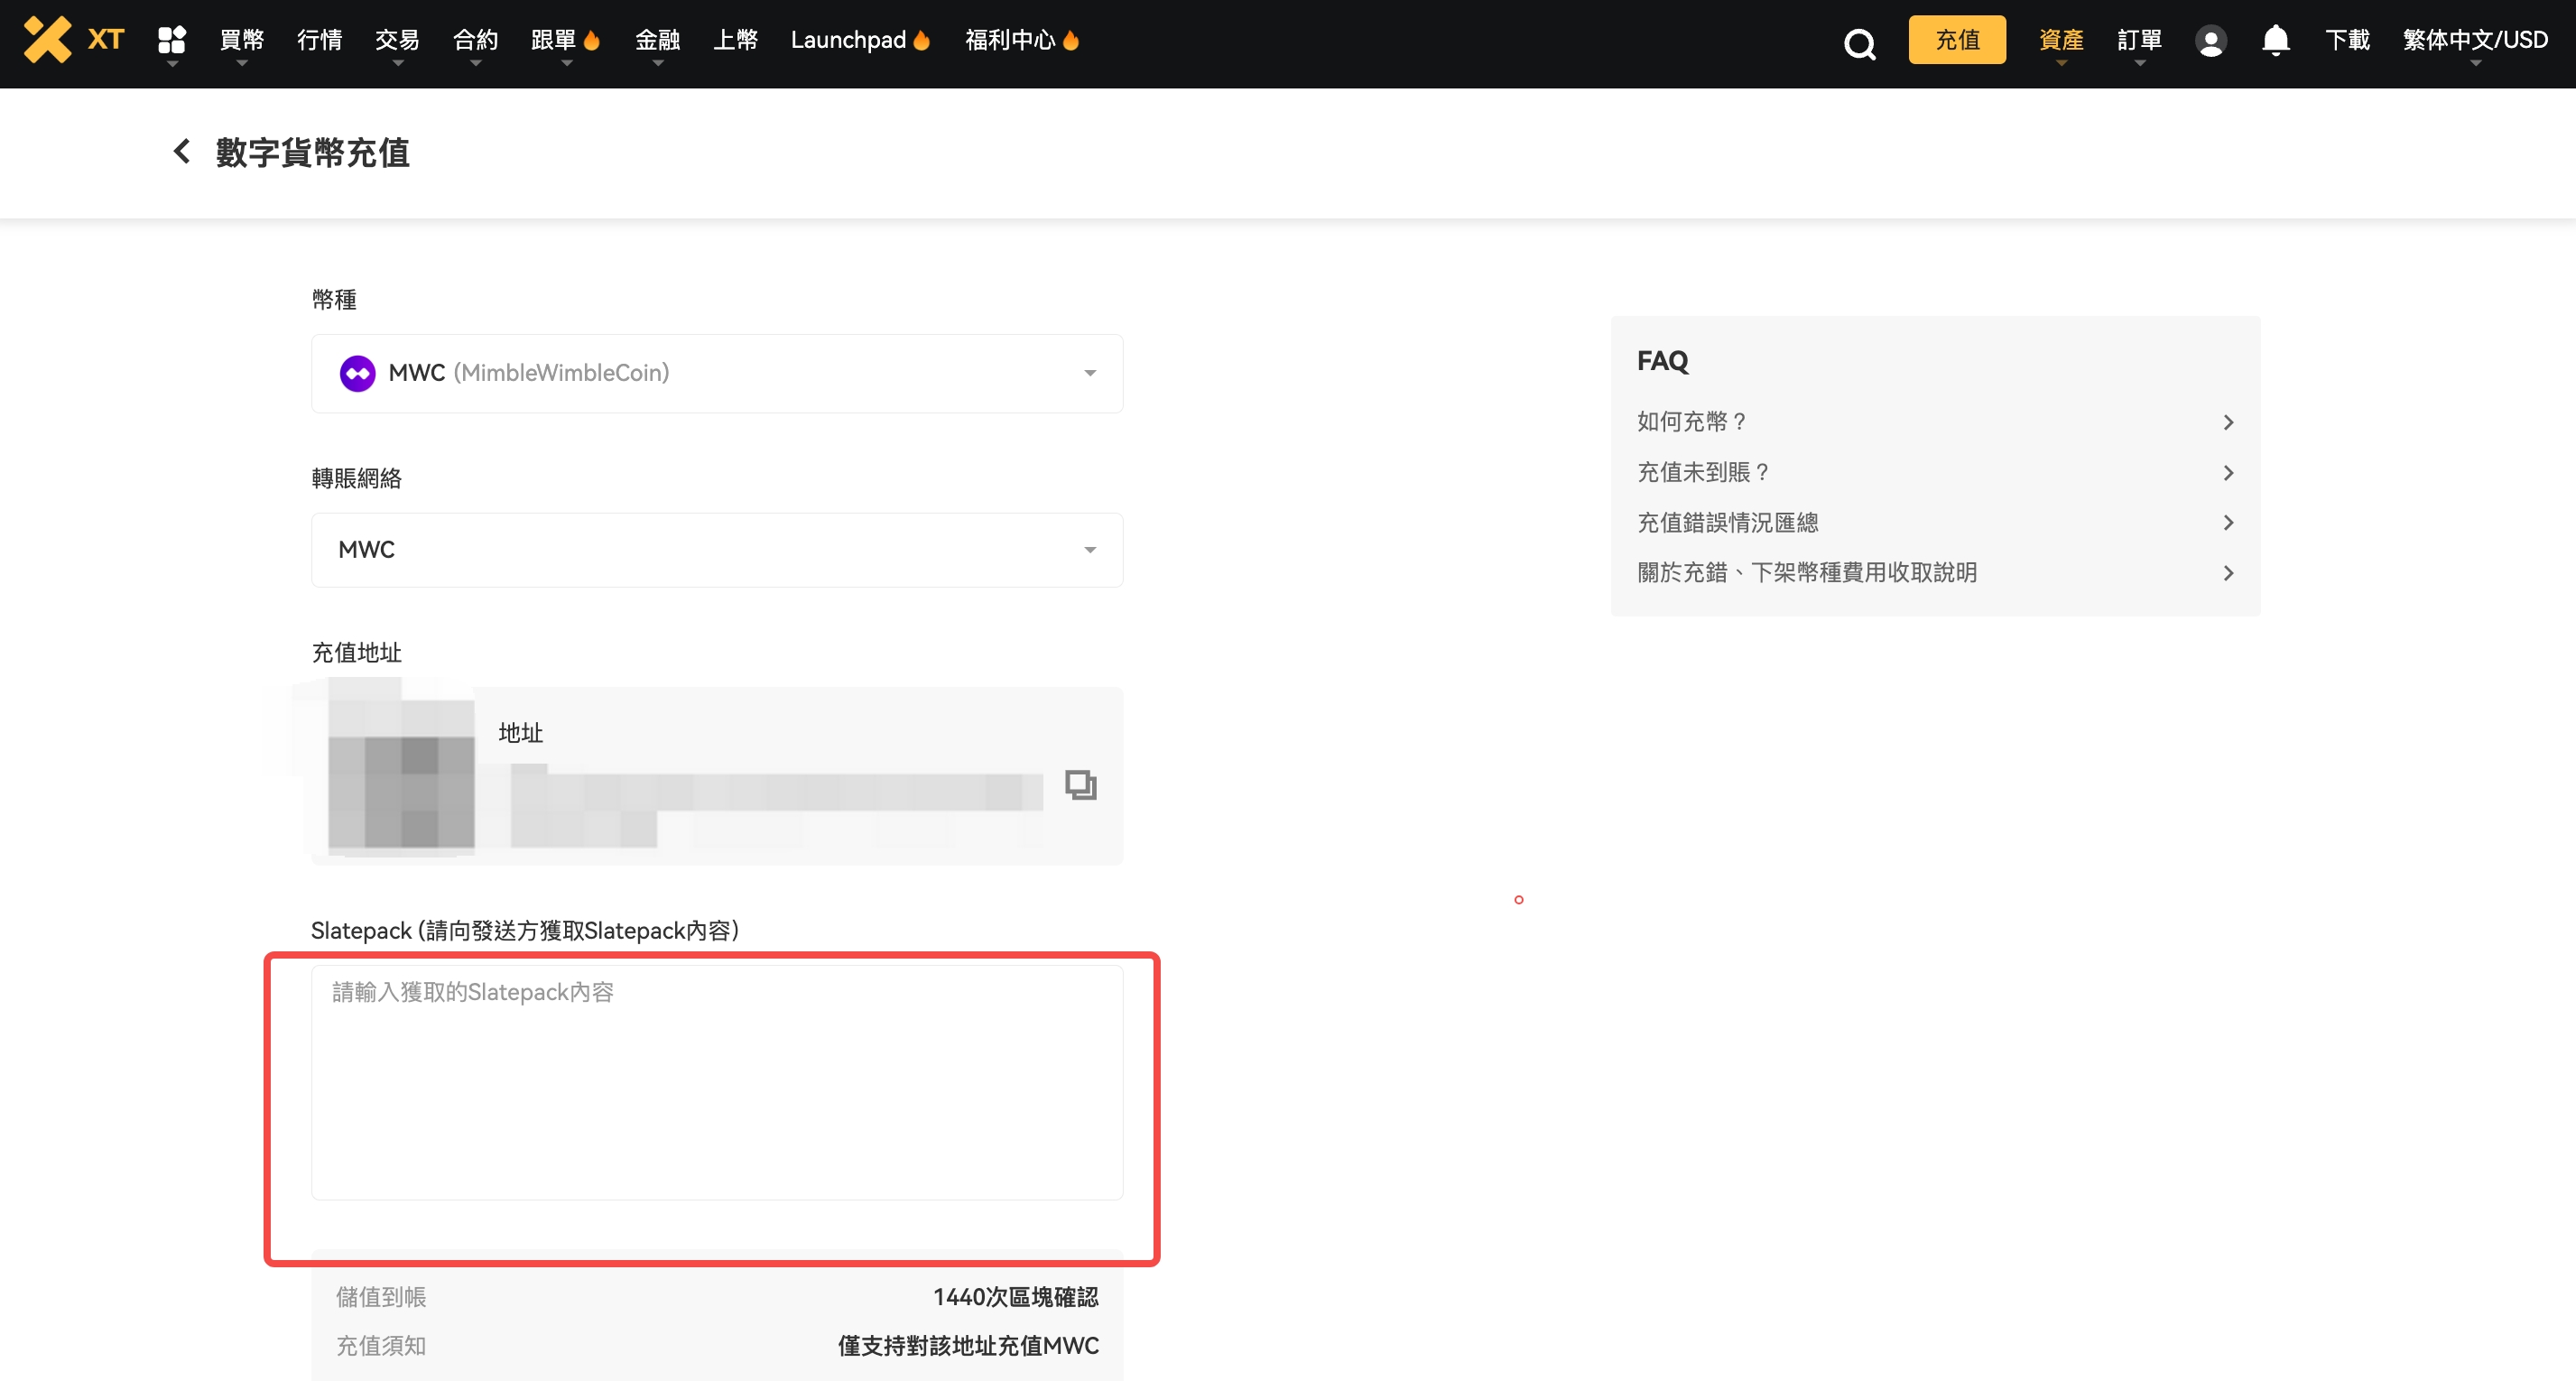2576x1381 pixels.
Task: Open the 資產 dropdown menu
Action: point(2061,40)
